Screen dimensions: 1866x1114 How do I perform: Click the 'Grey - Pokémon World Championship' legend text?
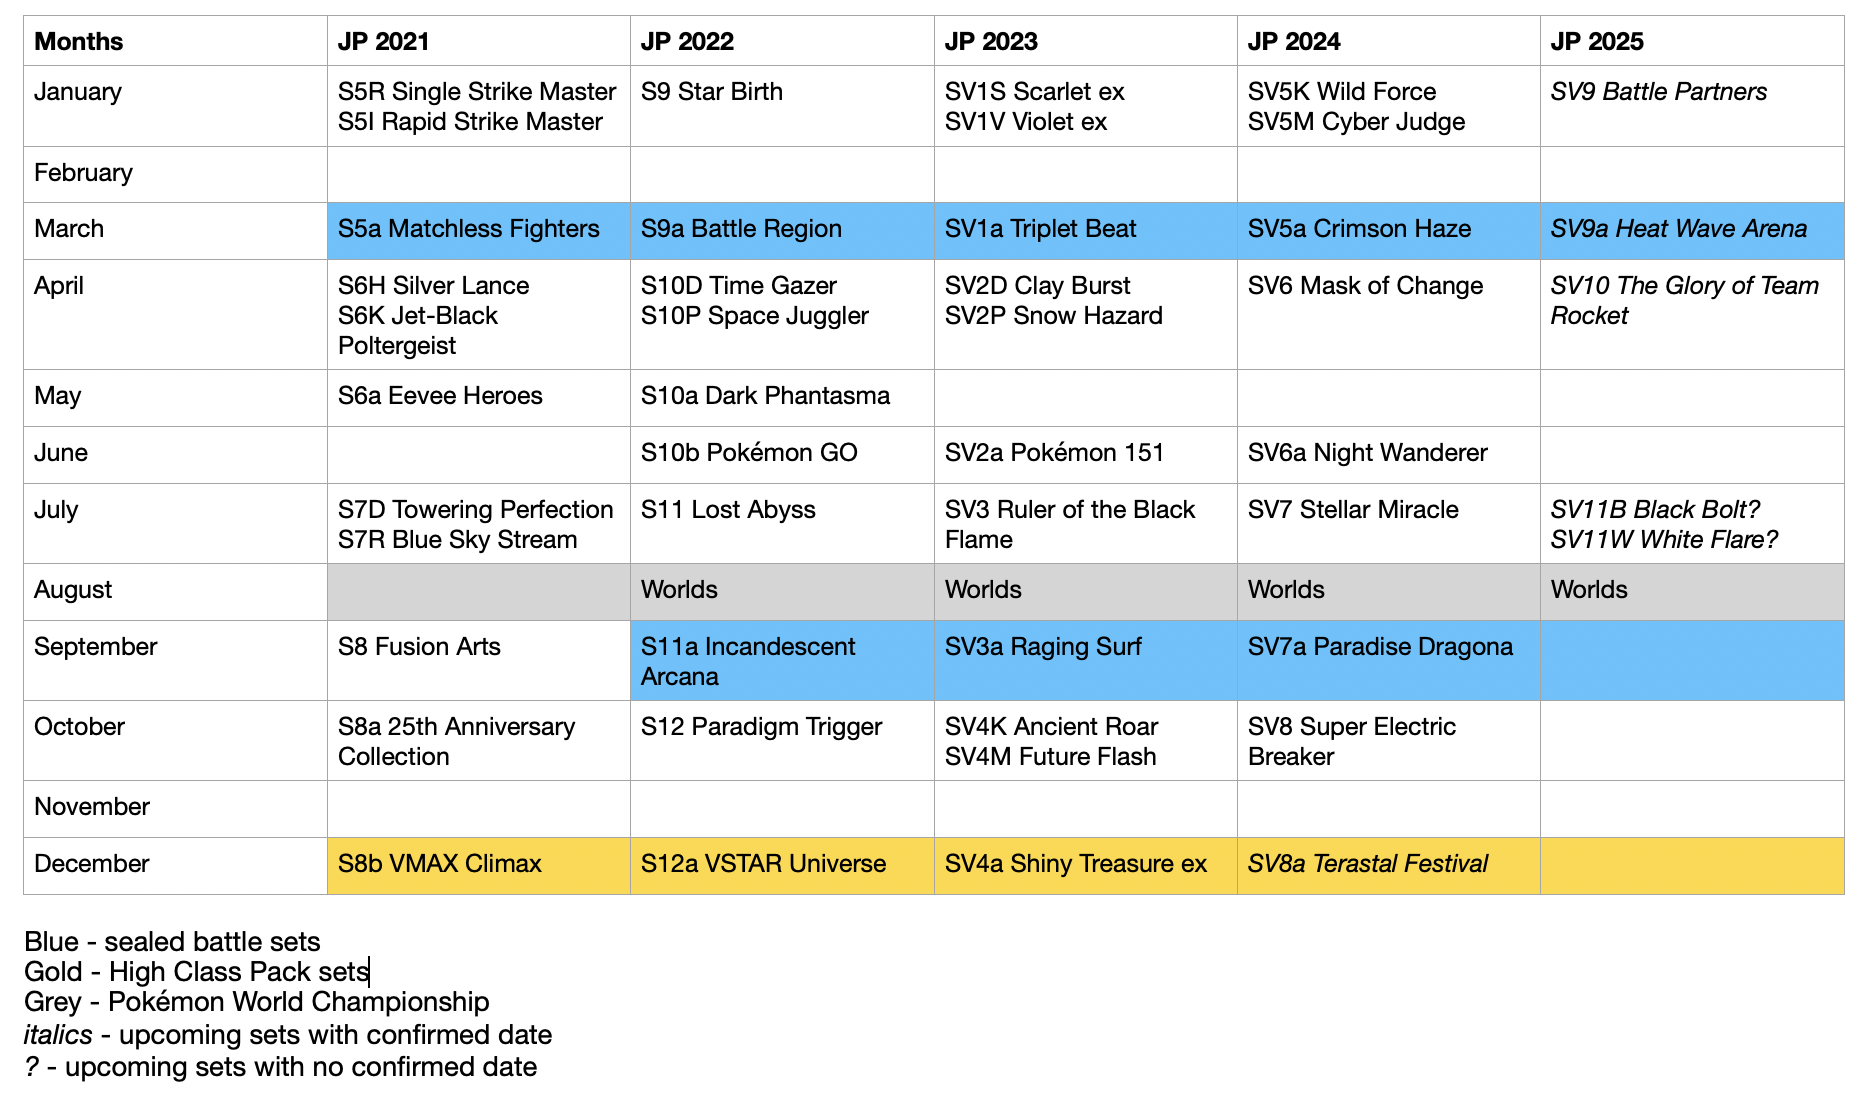pos(257,1002)
